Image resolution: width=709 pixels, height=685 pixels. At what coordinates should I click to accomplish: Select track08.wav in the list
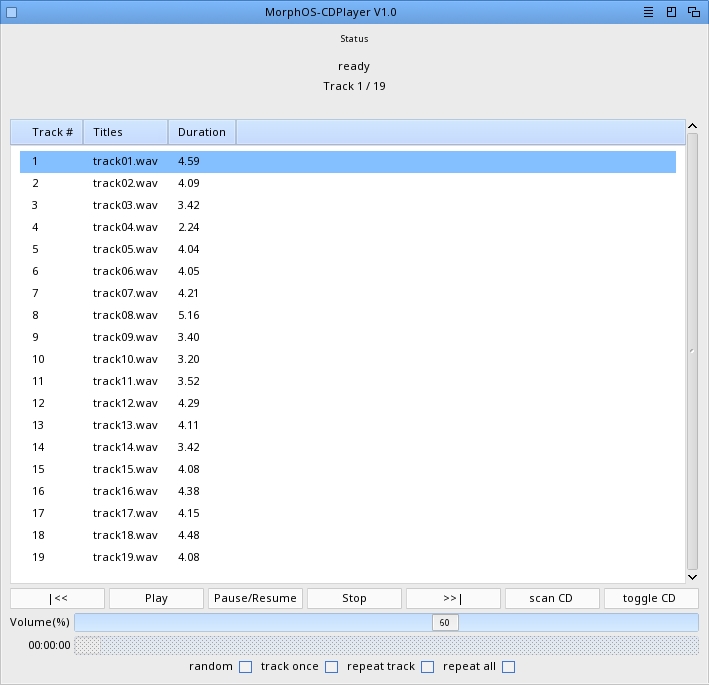348,315
